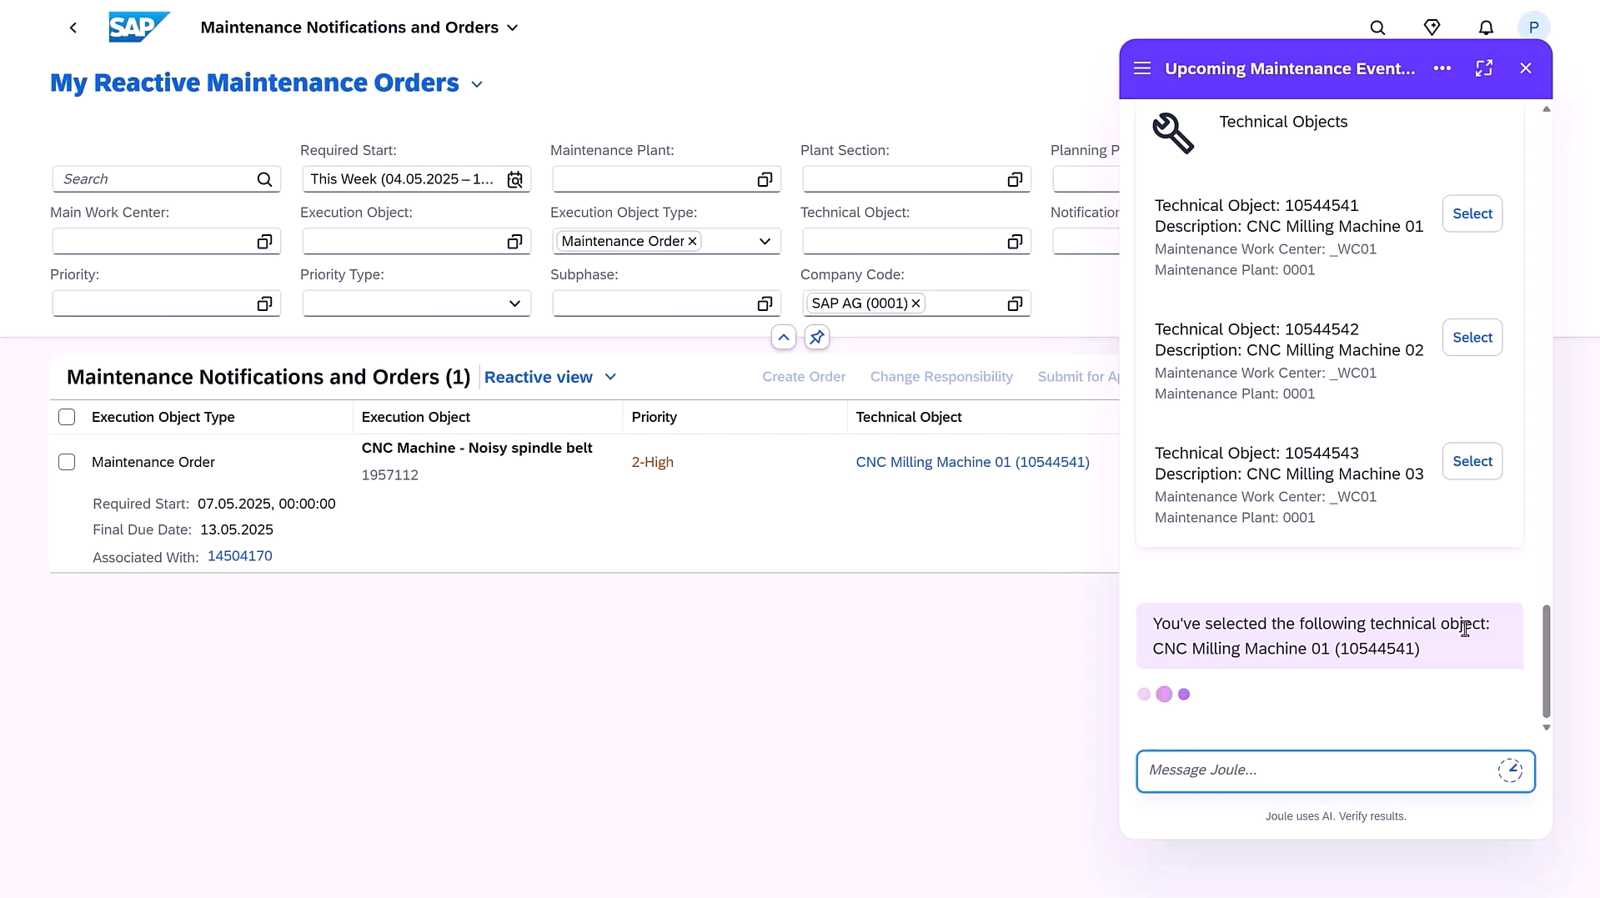This screenshot has height=898, width=1600.
Task: Open My Reactive Maintenance Orders variant dropdown
Action: pyautogui.click(x=477, y=84)
